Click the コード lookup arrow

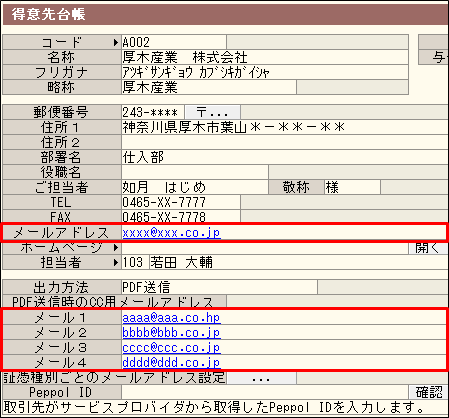pos(116,42)
